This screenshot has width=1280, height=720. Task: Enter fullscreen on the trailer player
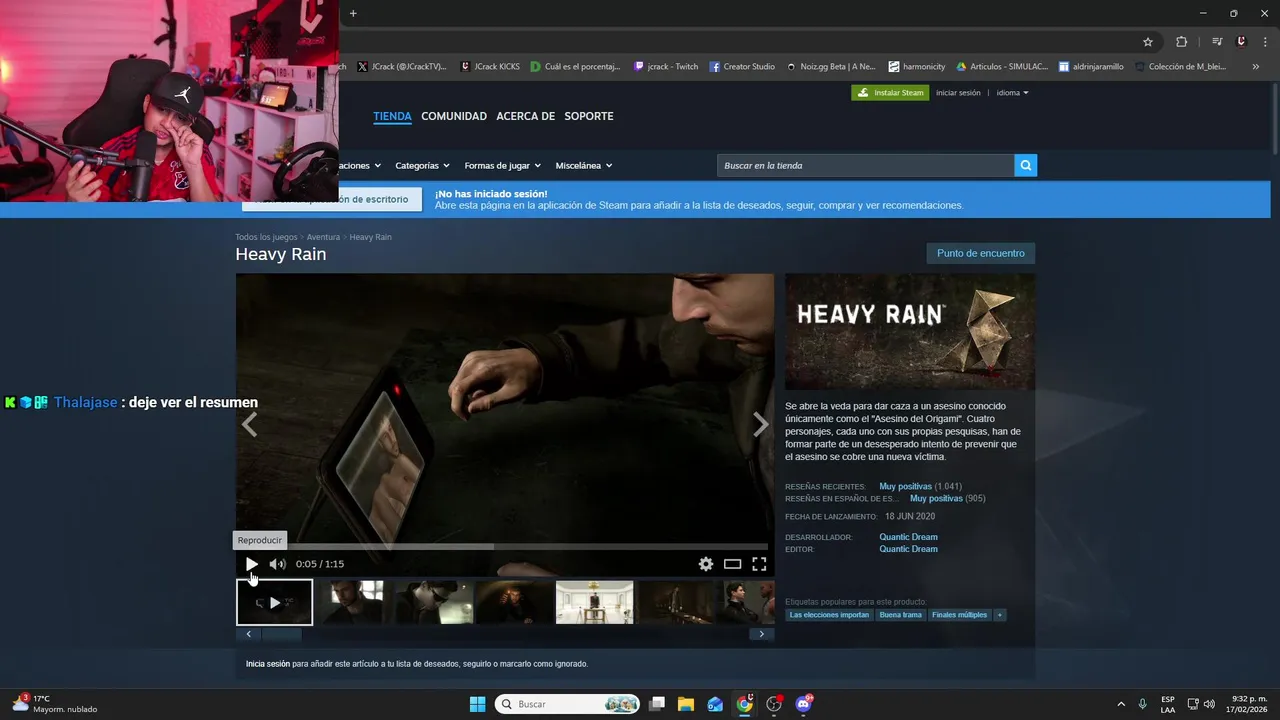[759, 564]
